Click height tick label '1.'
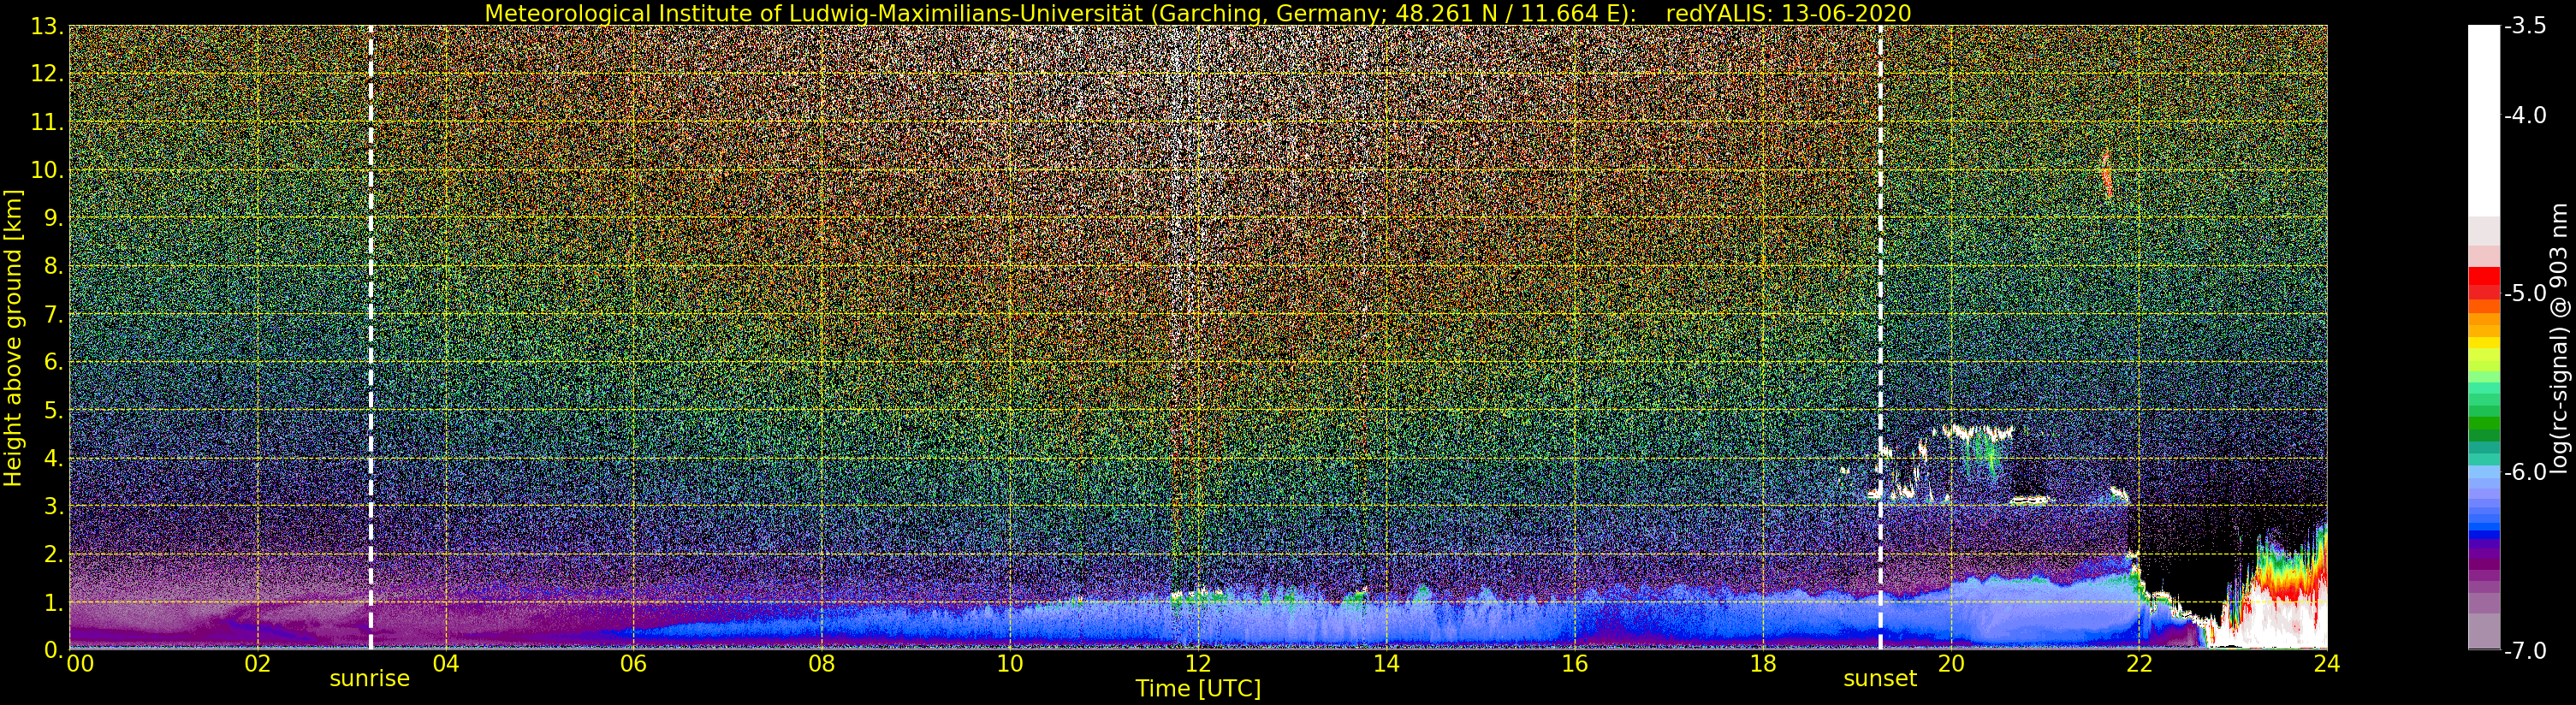The image size is (2576, 705). pyautogui.click(x=53, y=602)
